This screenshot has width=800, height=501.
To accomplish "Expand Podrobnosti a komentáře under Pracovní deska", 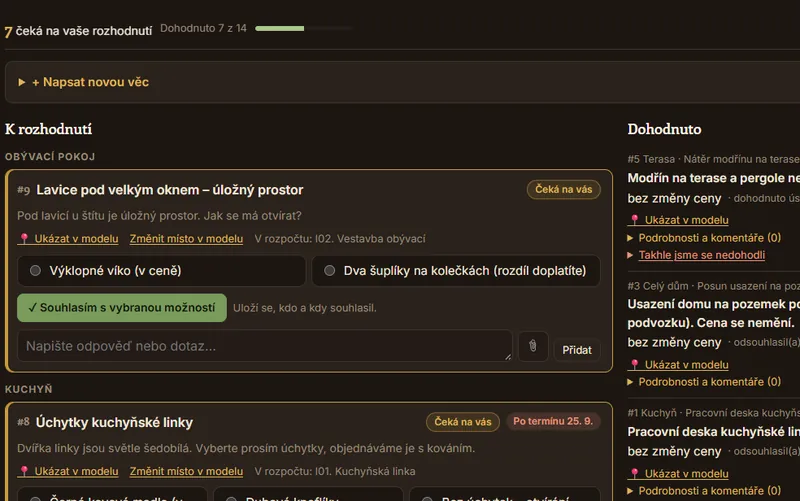I will pos(704,491).
